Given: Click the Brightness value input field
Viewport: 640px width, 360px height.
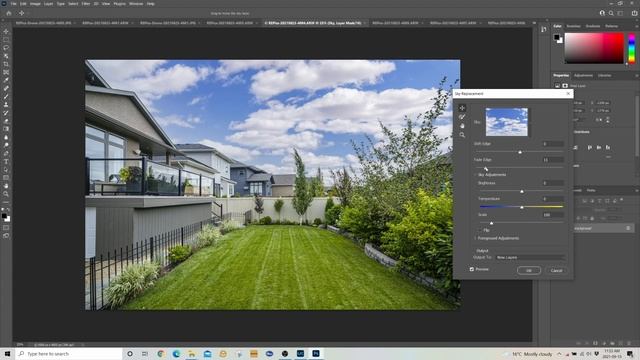Looking at the screenshot, I should point(553,183).
